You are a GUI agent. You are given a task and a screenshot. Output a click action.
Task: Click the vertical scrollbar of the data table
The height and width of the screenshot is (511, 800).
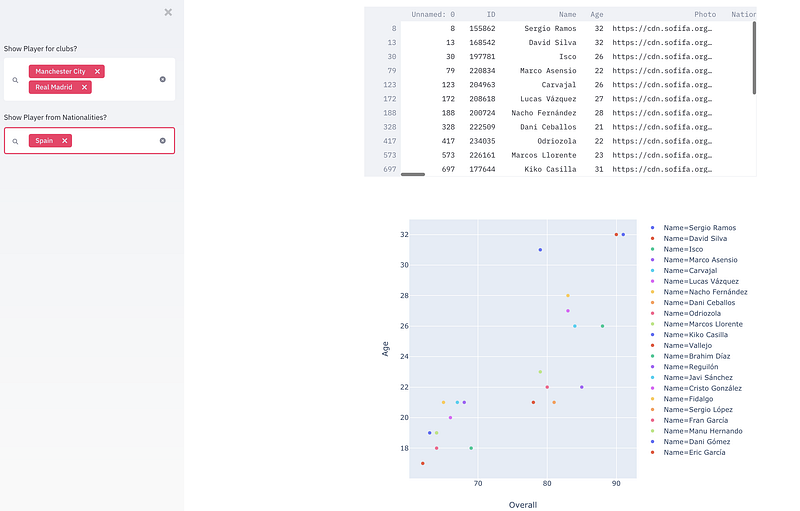754,58
